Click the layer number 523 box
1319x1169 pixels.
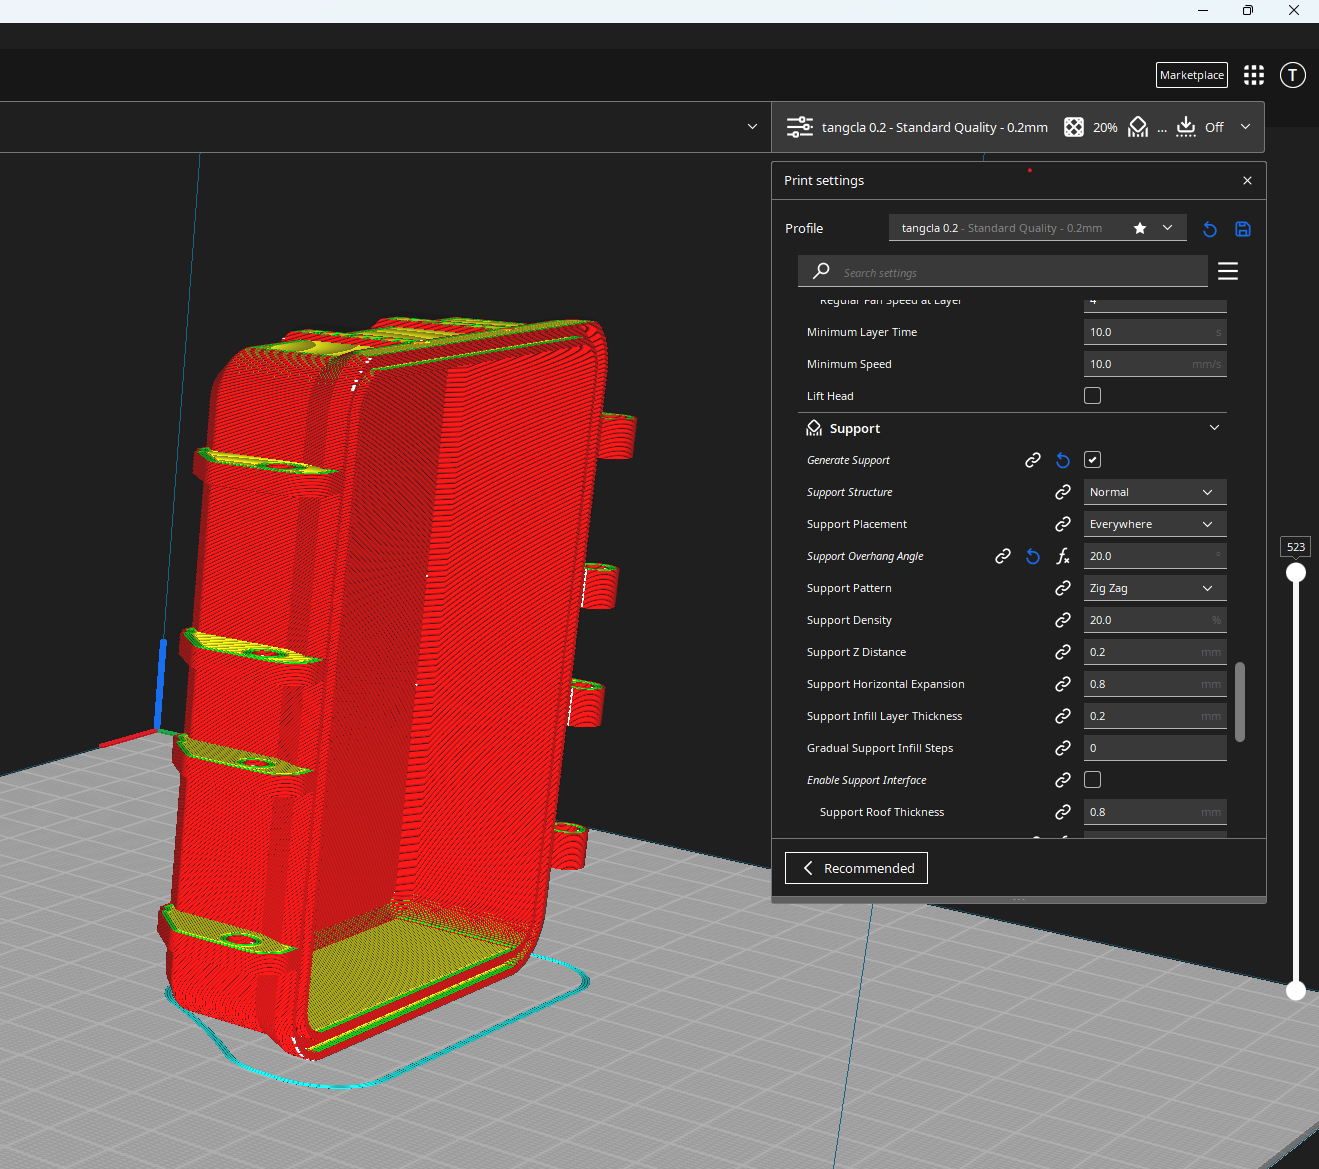tap(1296, 547)
